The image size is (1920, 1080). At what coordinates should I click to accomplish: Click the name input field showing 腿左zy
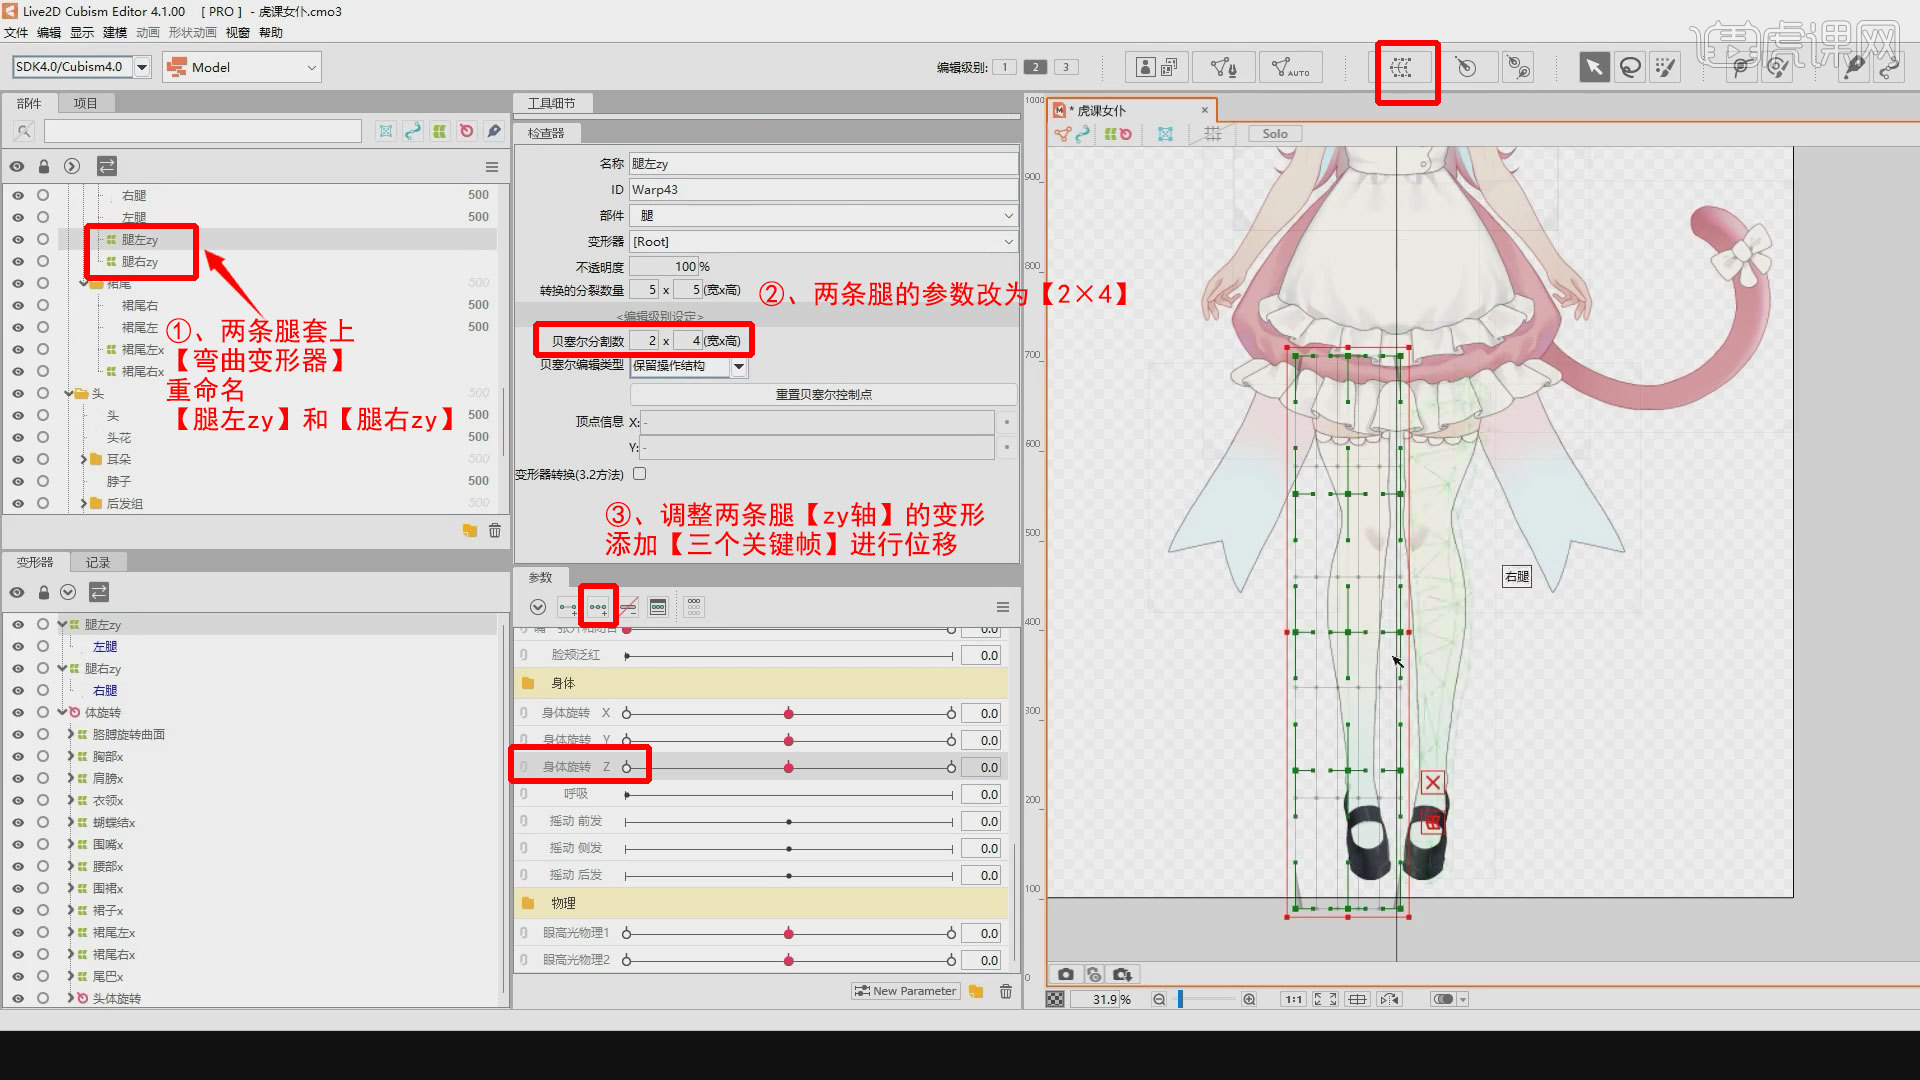[822, 162]
